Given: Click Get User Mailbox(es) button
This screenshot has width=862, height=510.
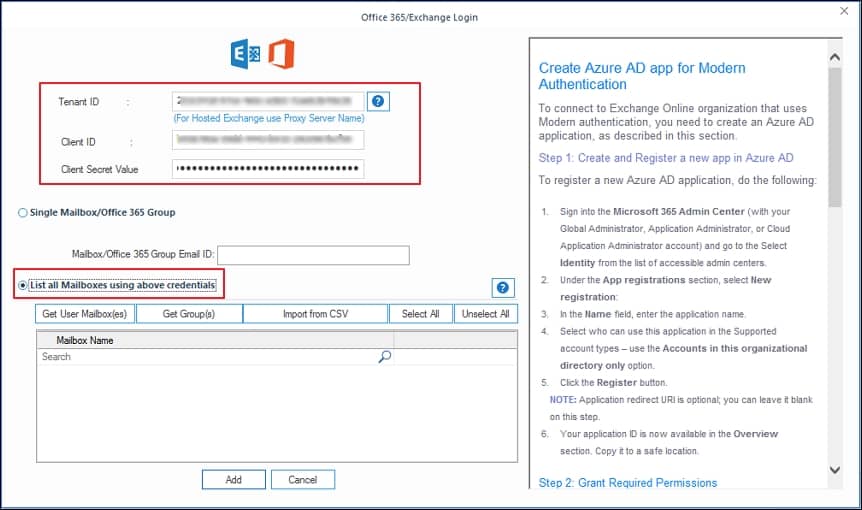Looking at the screenshot, I should click(85, 314).
